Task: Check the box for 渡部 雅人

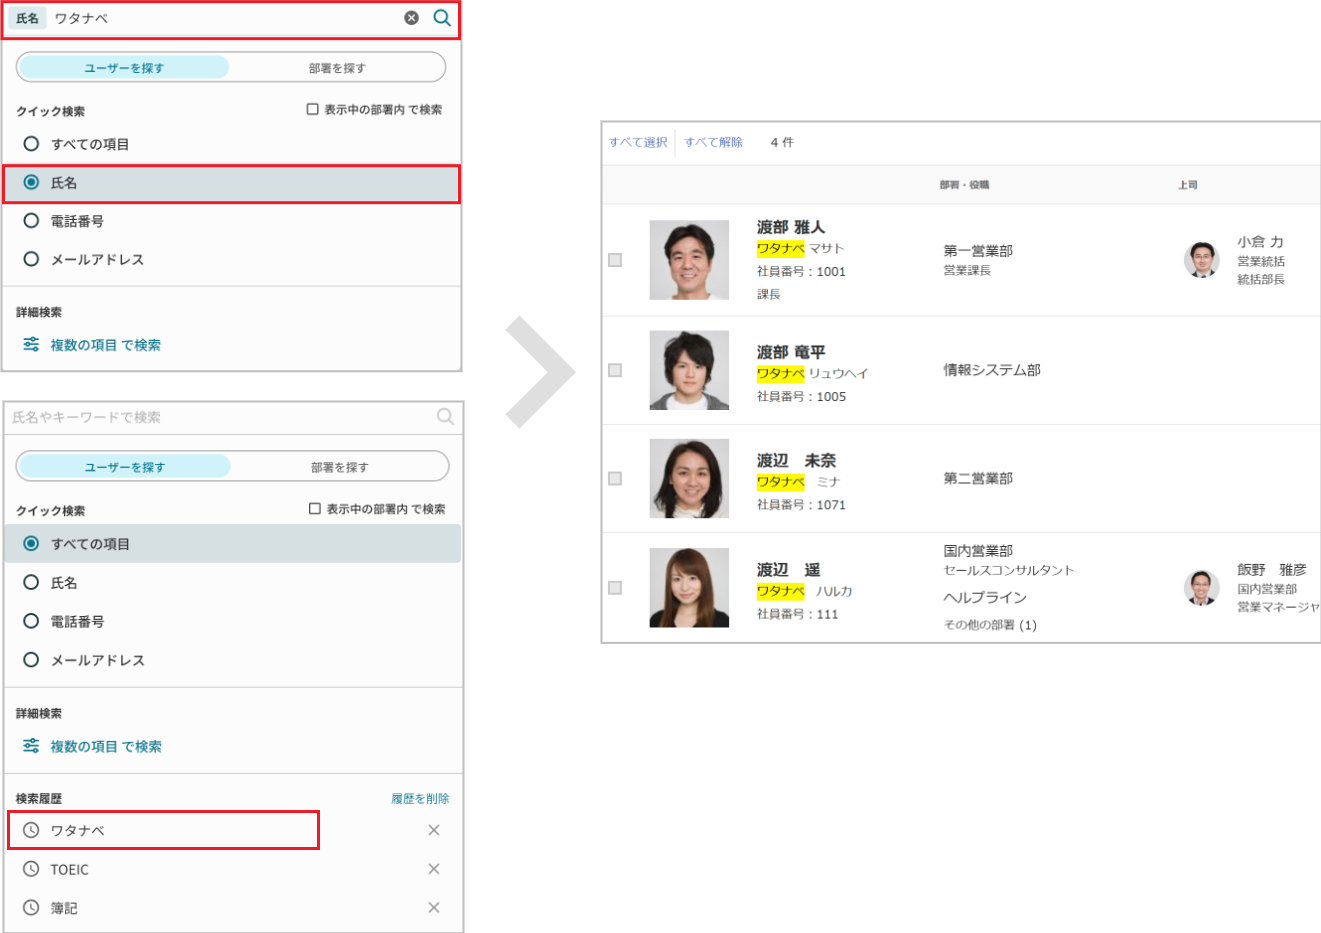Action: (x=615, y=260)
